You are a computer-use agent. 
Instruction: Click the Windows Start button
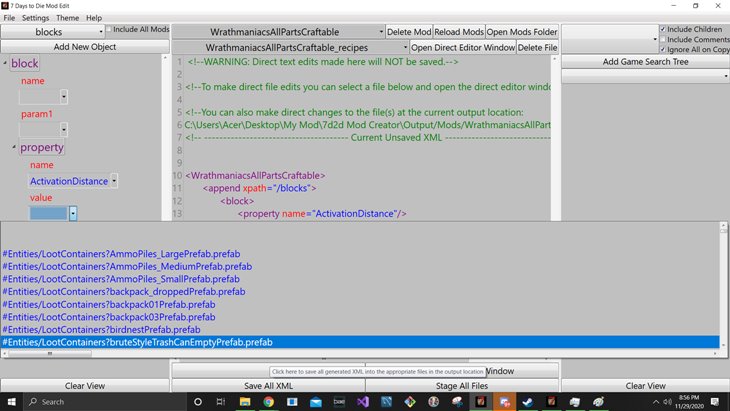[x=12, y=401]
